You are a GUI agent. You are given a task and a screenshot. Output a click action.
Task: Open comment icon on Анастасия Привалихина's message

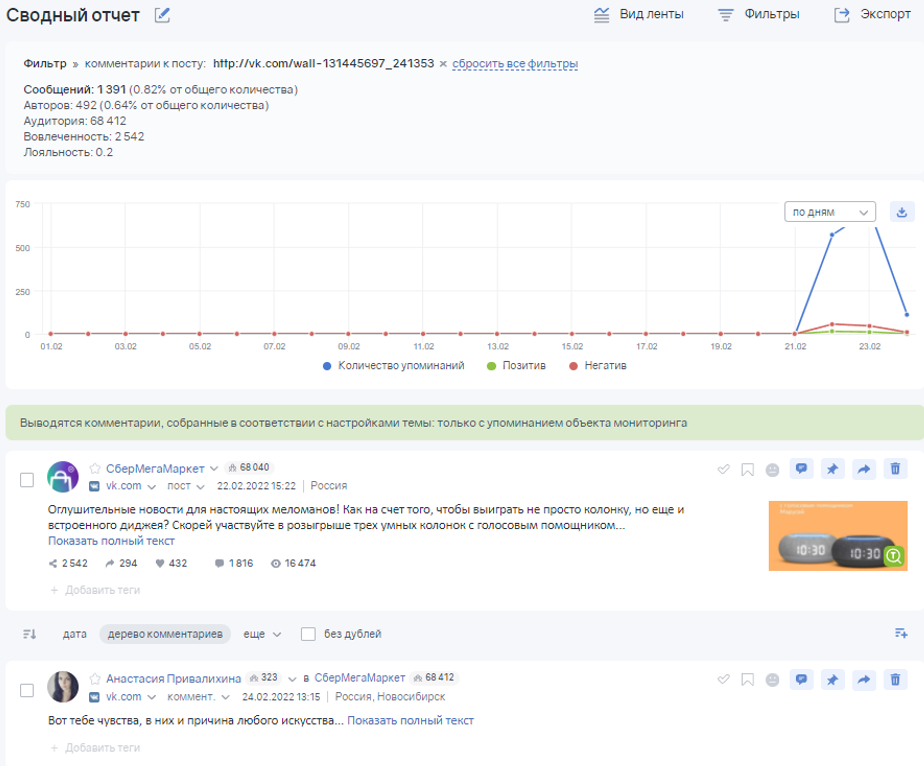click(800, 680)
